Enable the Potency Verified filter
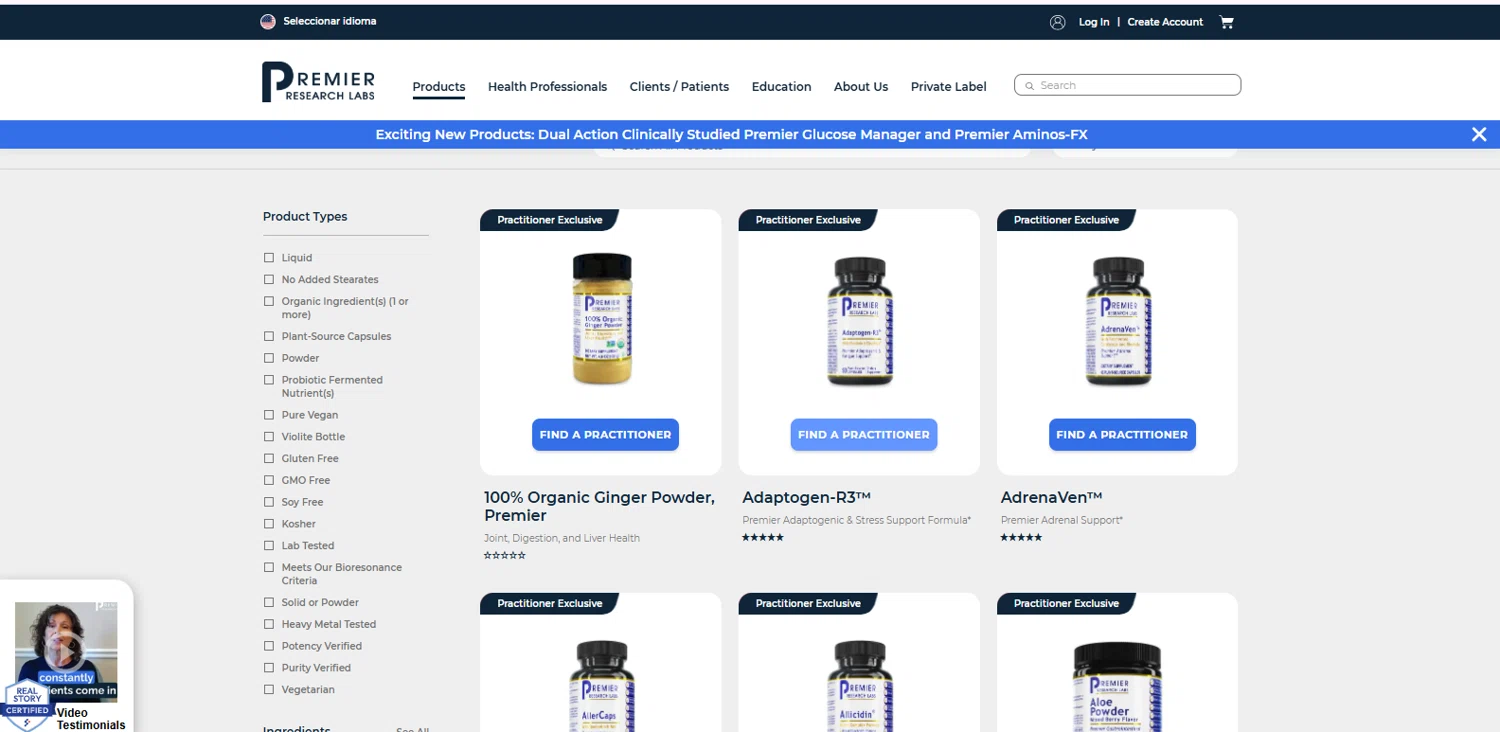This screenshot has width=1500, height=732. [x=268, y=646]
